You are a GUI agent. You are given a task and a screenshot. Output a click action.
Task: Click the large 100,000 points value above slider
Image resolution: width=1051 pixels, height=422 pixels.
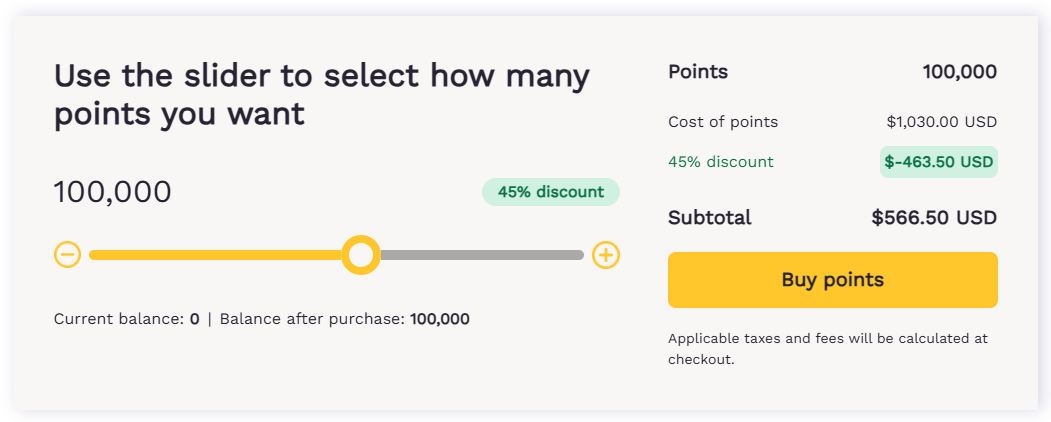tap(113, 192)
